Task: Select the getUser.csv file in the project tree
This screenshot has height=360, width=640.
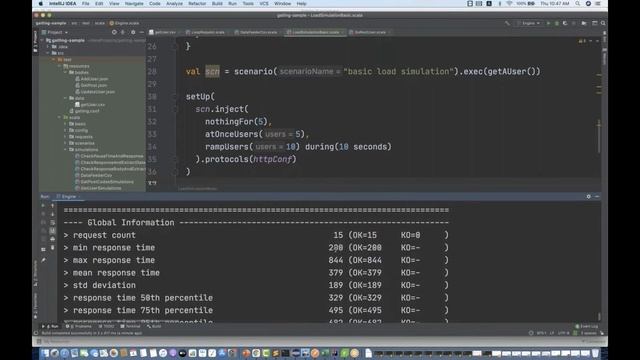Action: (x=90, y=104)
